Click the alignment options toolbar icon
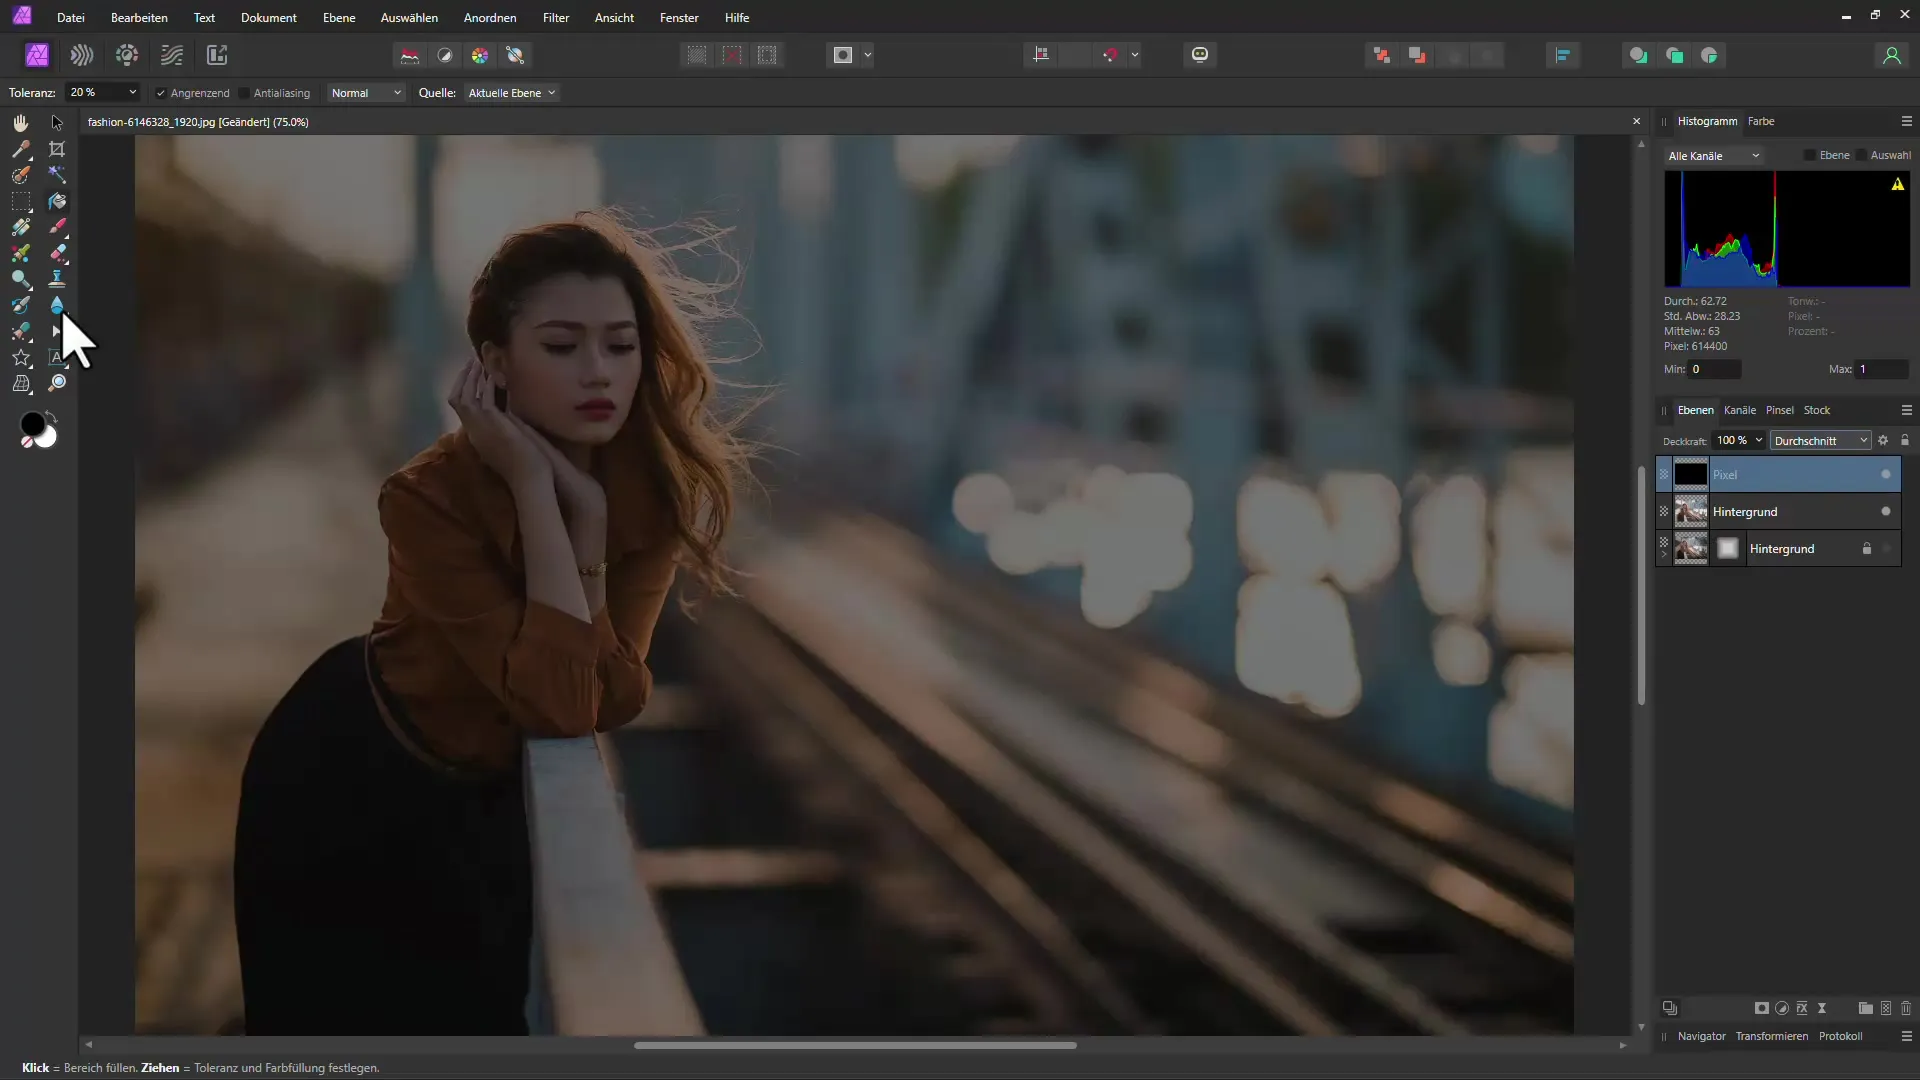Screen dimensions: 1920x1080 (x=1562, y=55)
